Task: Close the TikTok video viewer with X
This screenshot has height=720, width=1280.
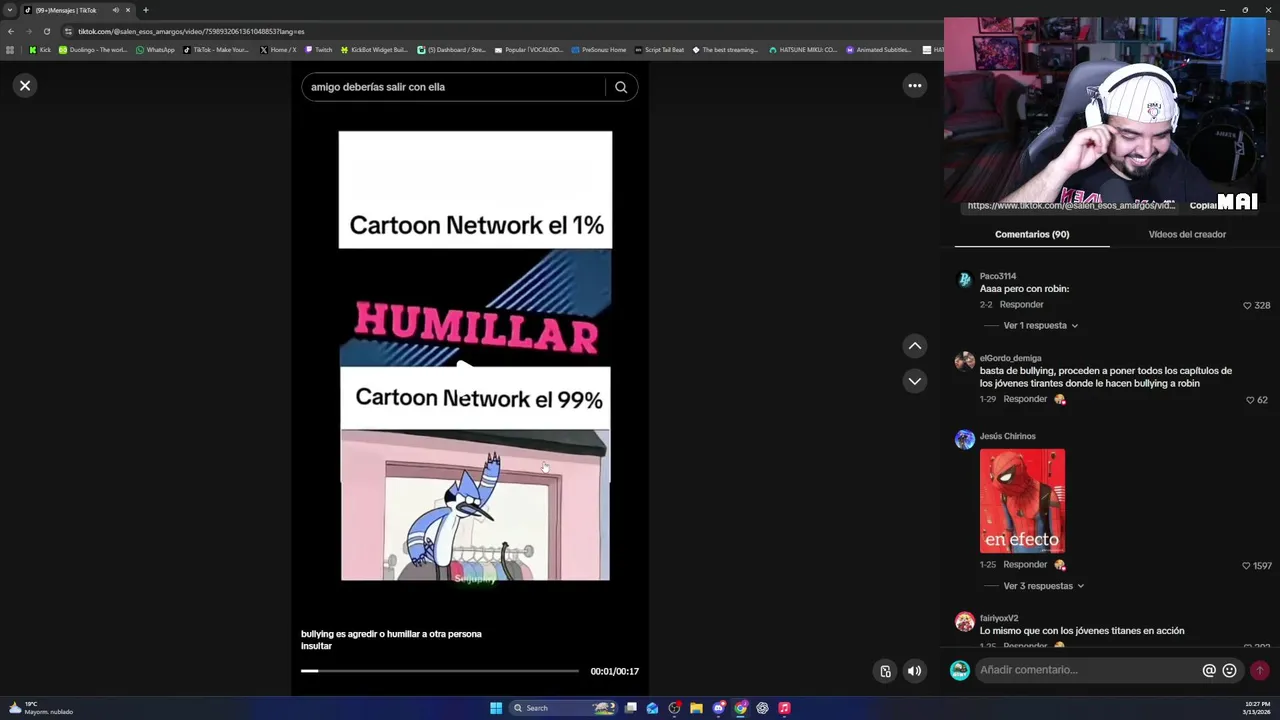Action: [25, 86]
